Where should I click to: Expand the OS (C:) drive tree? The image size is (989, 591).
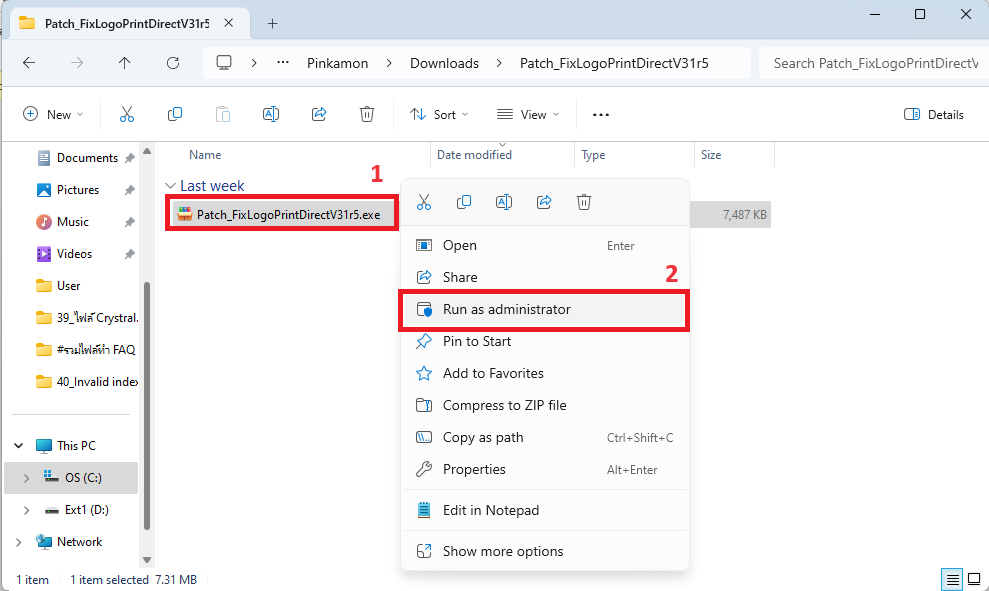tap(27, 478)
